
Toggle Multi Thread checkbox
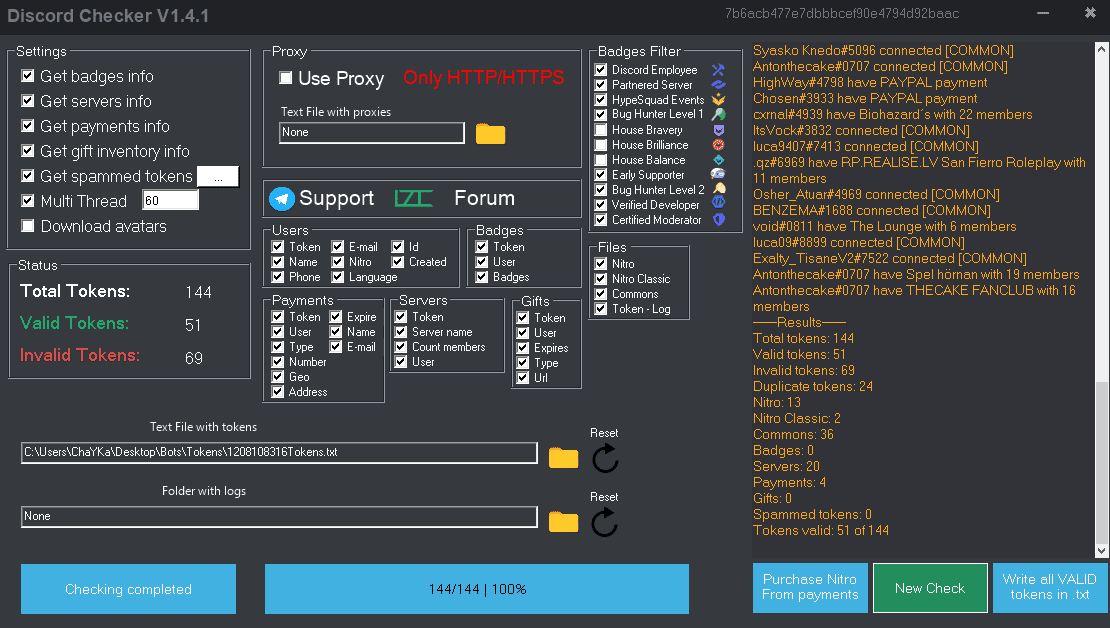pos(28,200)
